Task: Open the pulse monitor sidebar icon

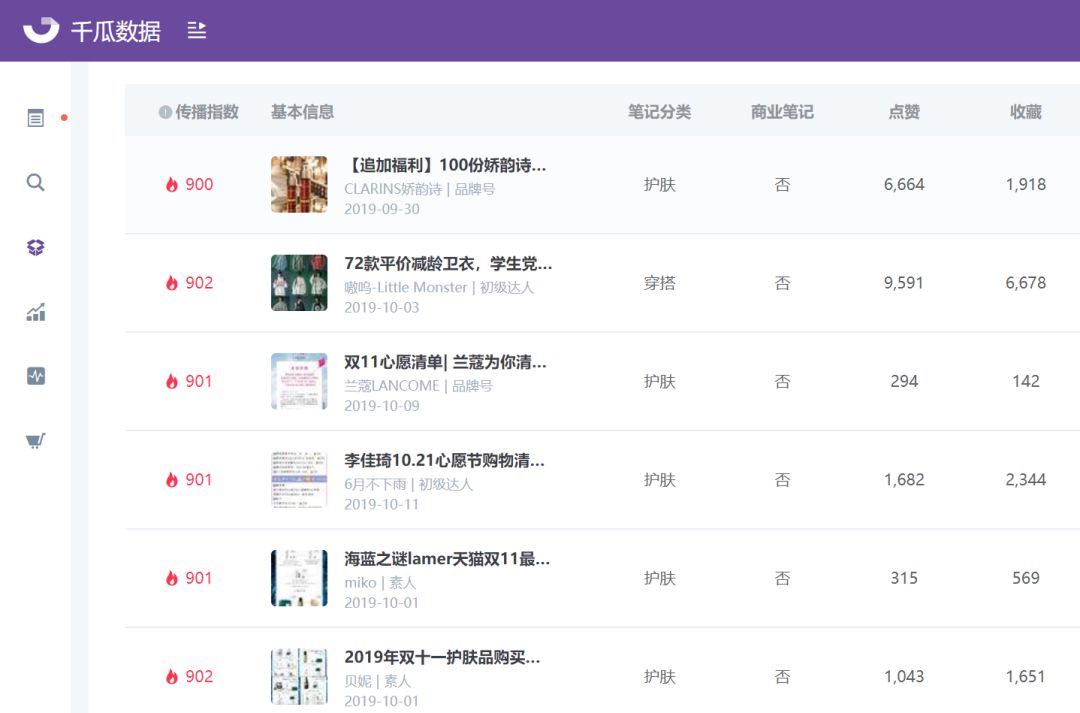Action: tap(36, 376)
